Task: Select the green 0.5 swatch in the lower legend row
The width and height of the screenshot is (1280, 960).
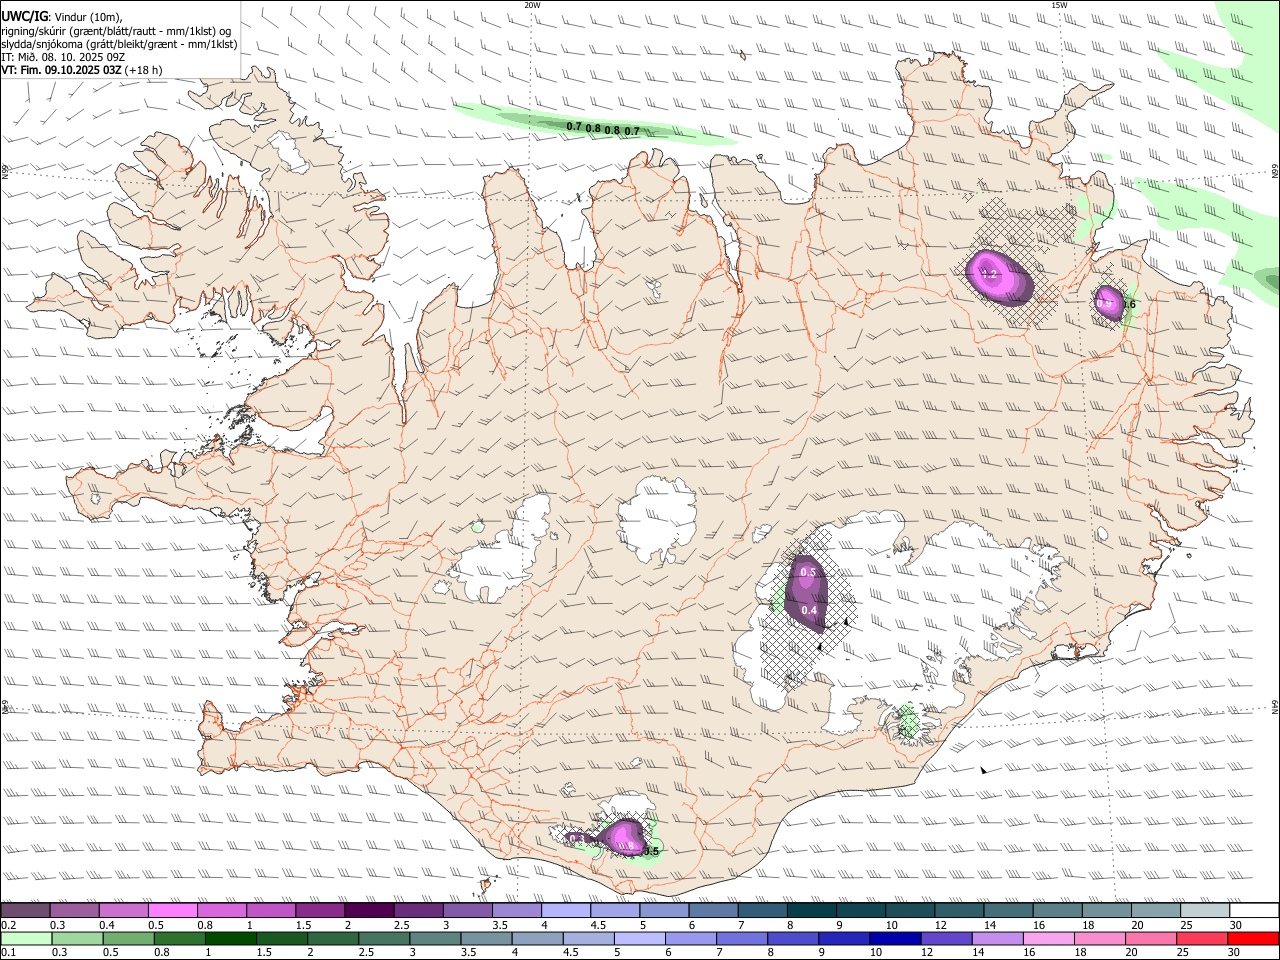Action: click(128, 939)
